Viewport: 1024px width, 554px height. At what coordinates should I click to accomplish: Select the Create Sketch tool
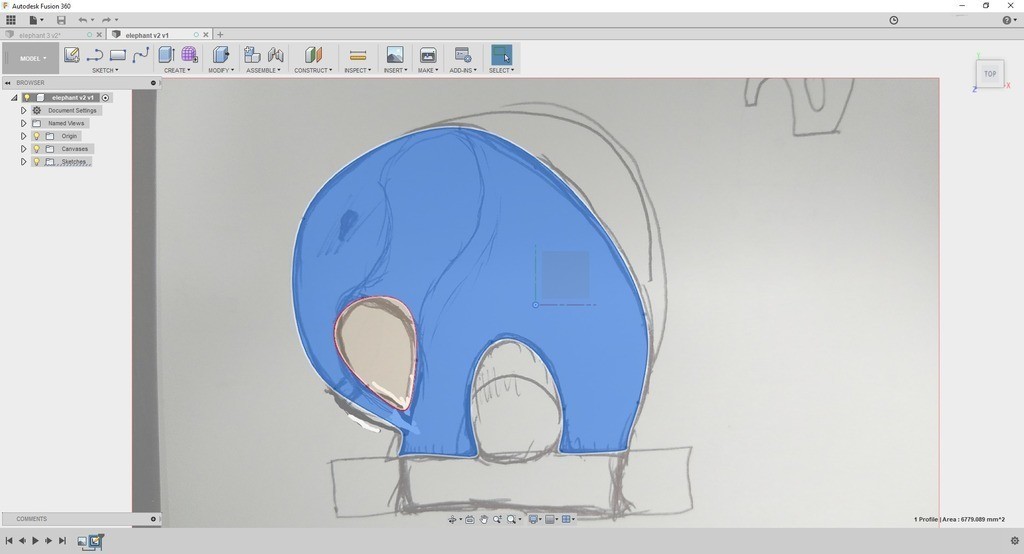[72, 55]
